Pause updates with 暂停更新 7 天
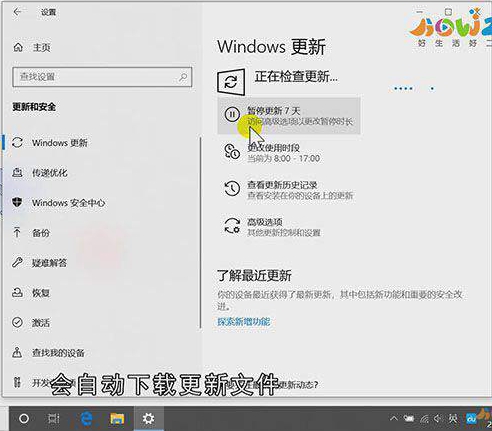 (289, 116)
